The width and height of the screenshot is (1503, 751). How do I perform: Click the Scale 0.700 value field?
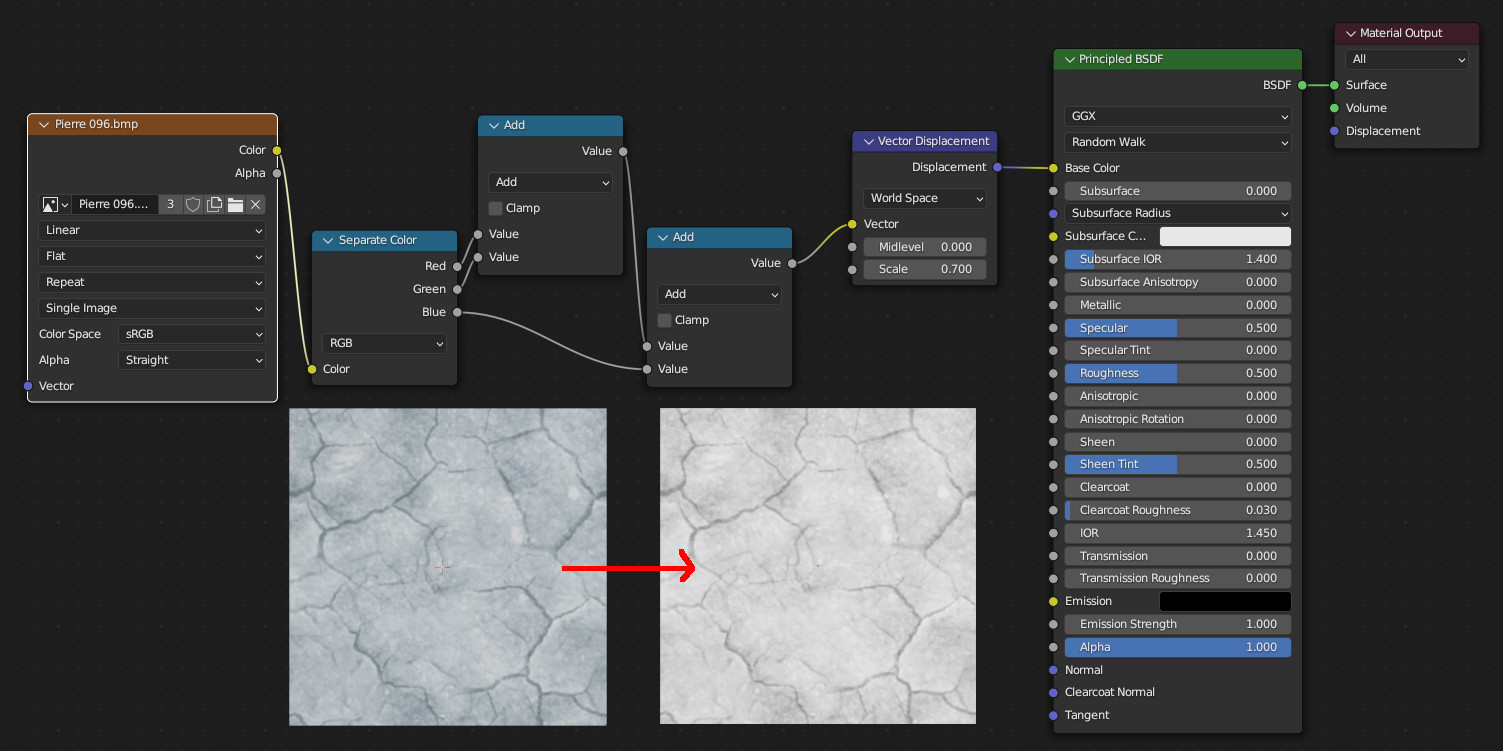tap(924, 269)
